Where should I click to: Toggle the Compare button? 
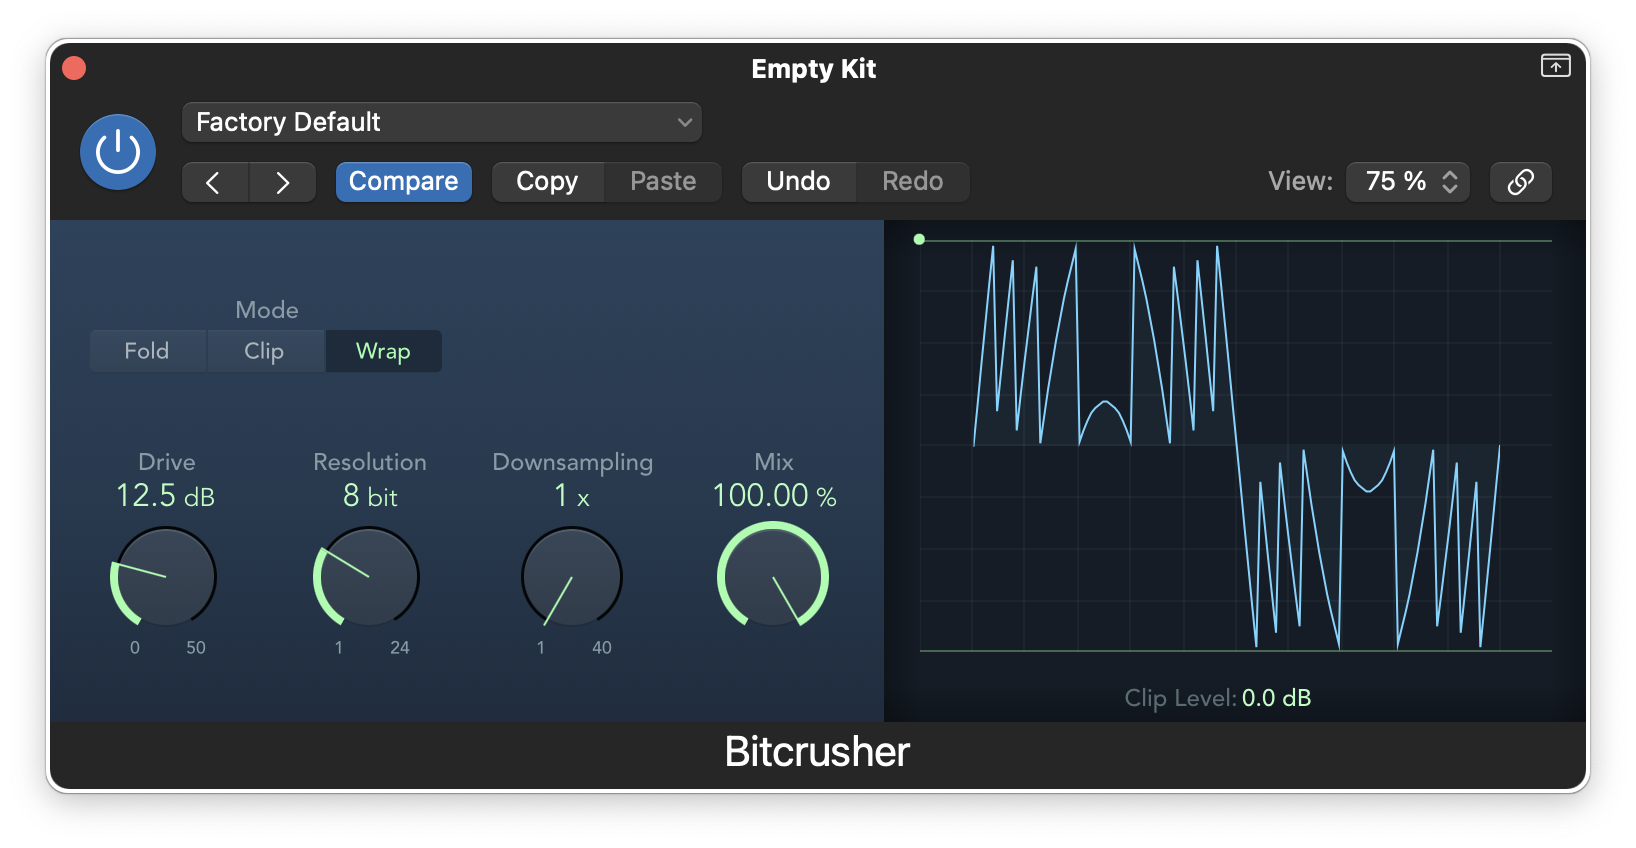[403, 182]
